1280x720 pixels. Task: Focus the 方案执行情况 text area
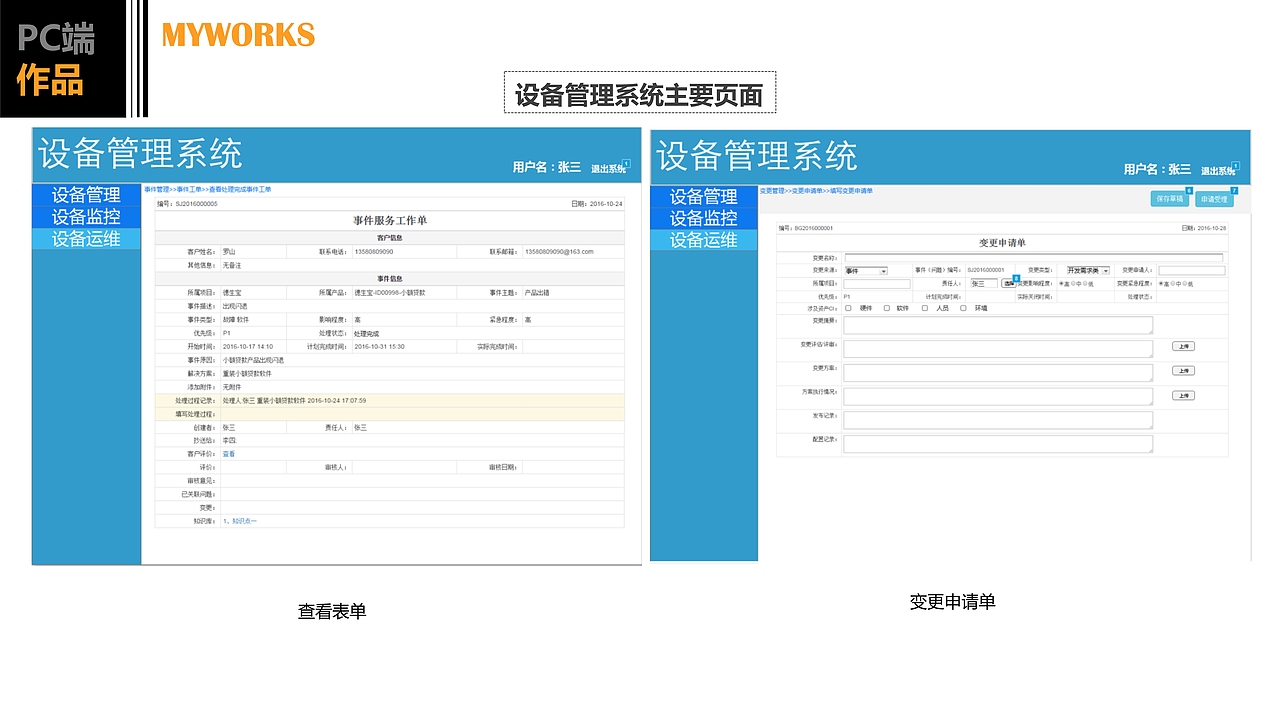[x=998, y=397]
